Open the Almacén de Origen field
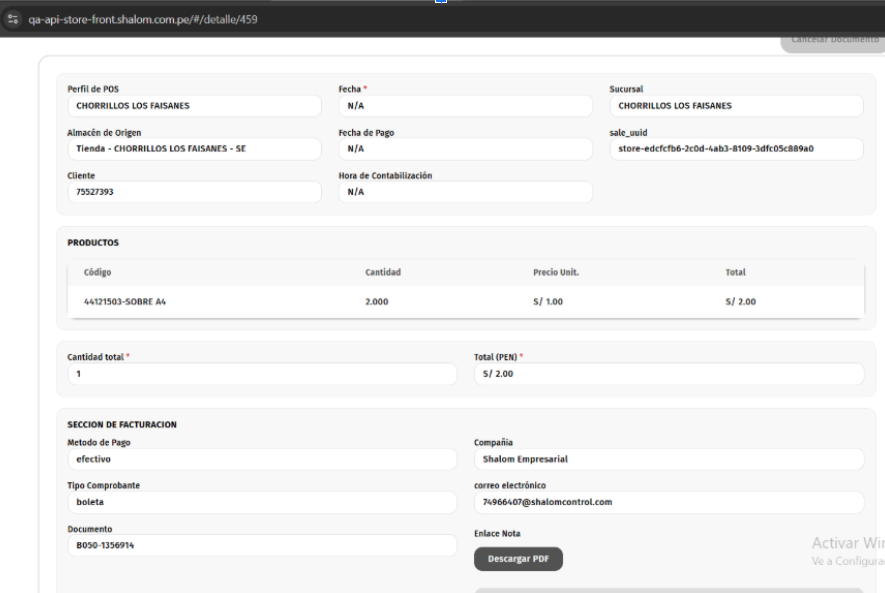Screen dimensions: 885x593 (194, 149)
